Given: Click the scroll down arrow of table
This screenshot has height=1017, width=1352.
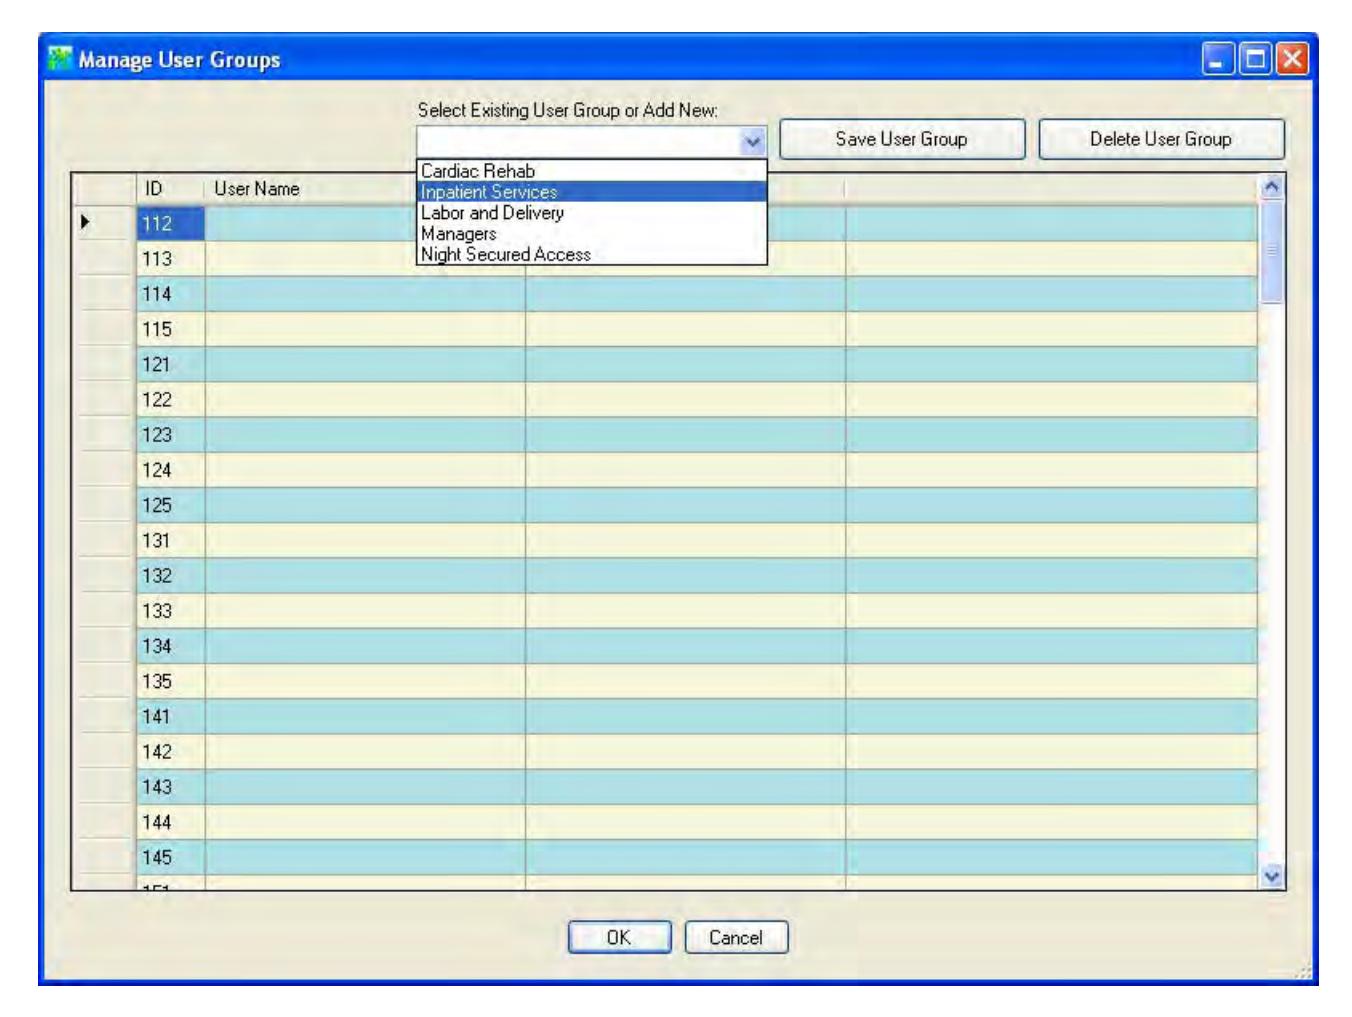Looking at the screenshot, I should (1272, 876).
